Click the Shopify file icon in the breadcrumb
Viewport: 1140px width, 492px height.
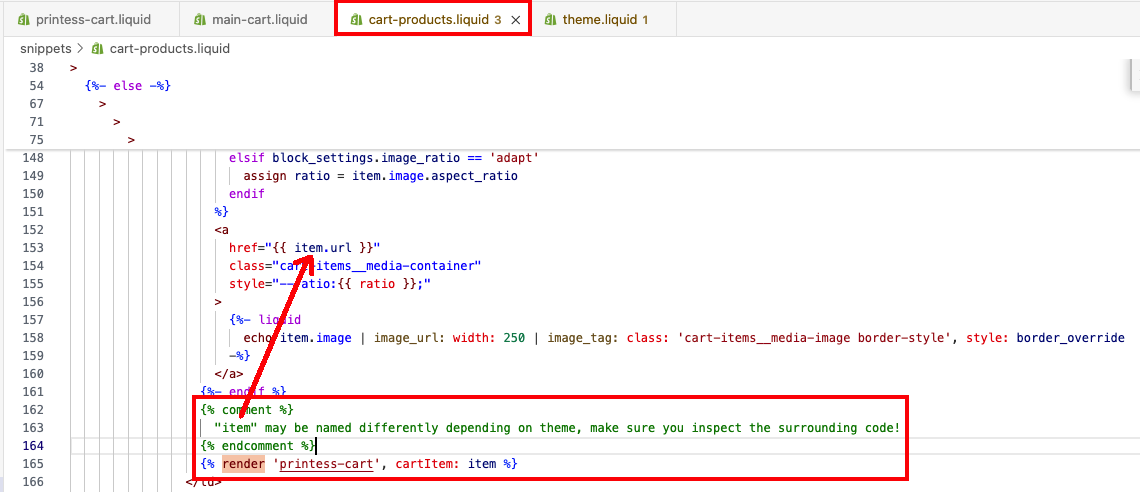point(98,48)
